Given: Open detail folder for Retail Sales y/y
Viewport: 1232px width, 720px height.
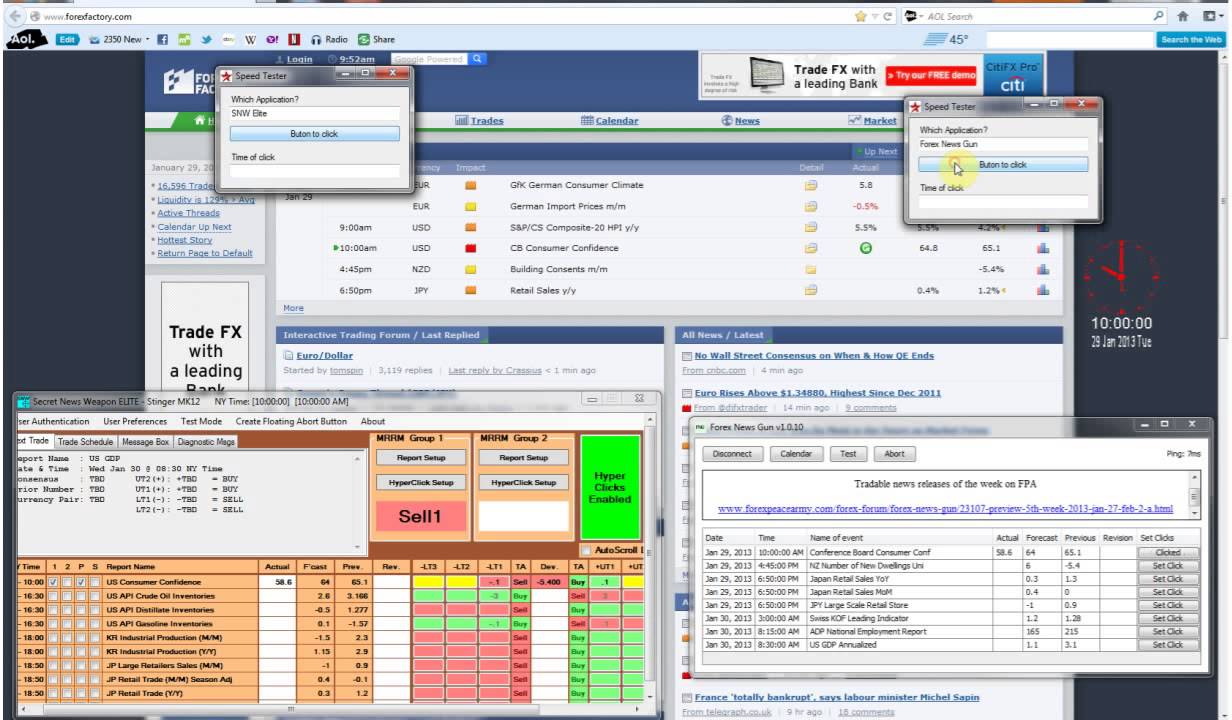Looking at the screenshot, I should point(811,290).
